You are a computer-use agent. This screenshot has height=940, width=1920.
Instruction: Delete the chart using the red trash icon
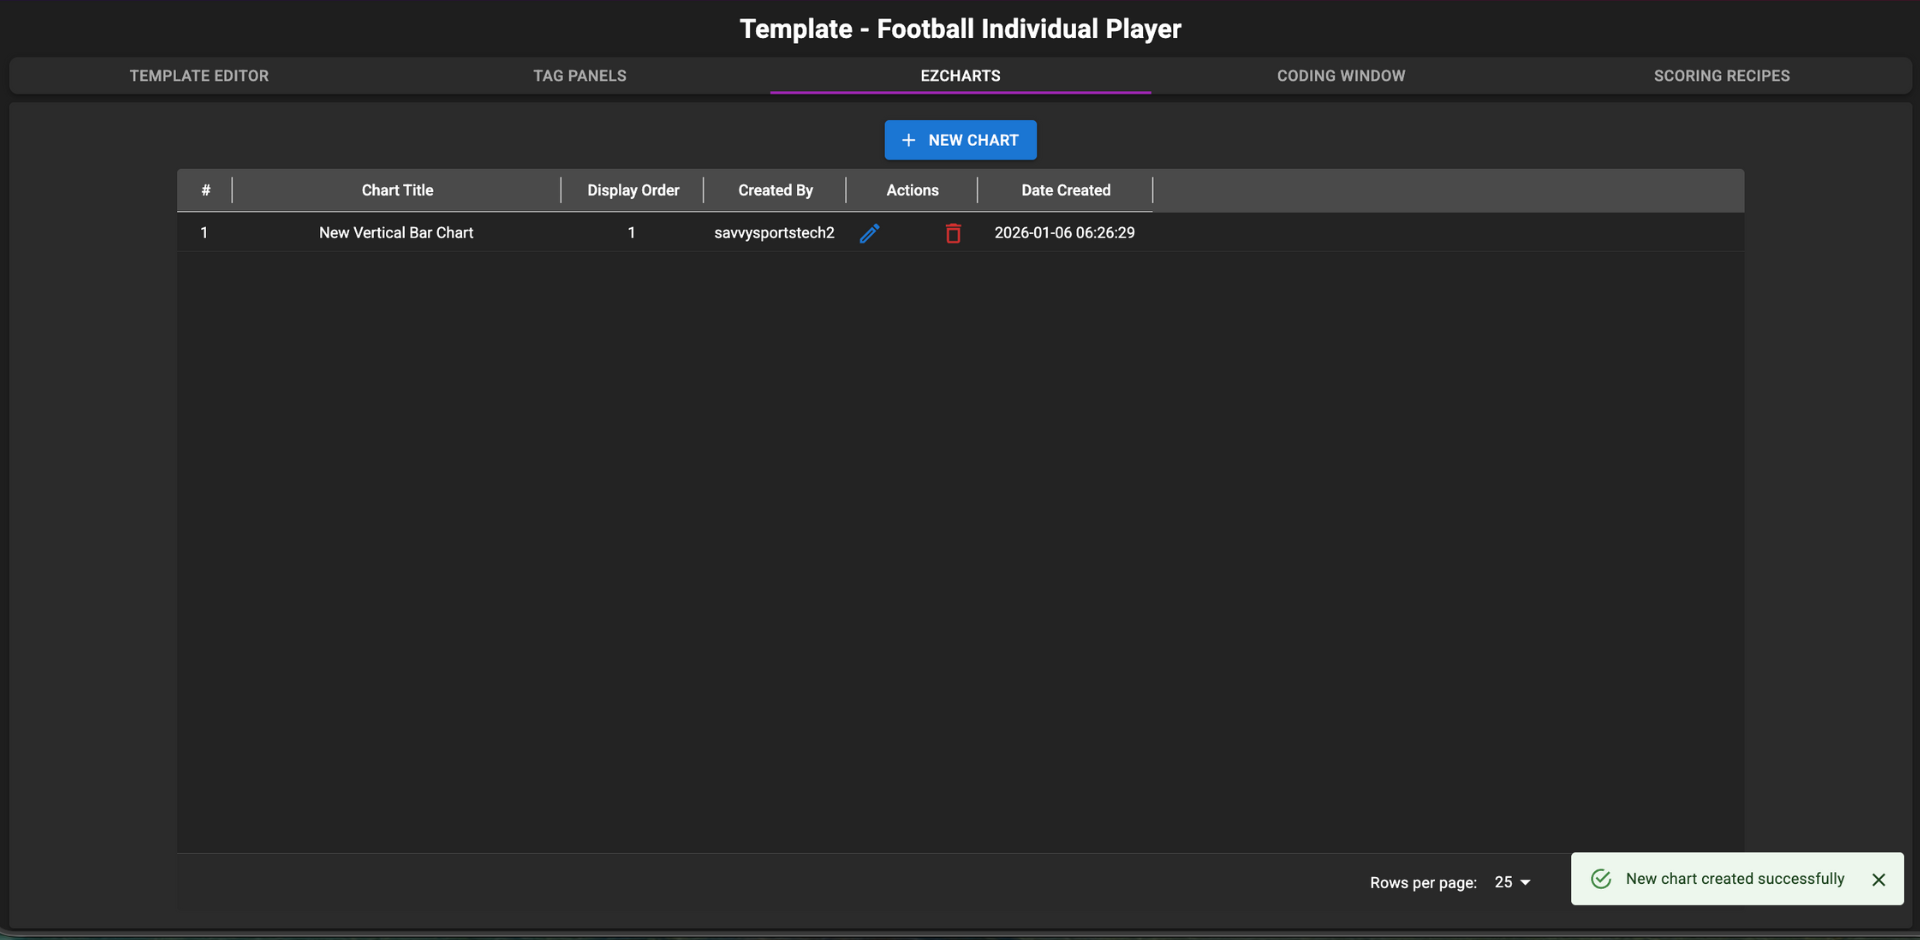953,233
